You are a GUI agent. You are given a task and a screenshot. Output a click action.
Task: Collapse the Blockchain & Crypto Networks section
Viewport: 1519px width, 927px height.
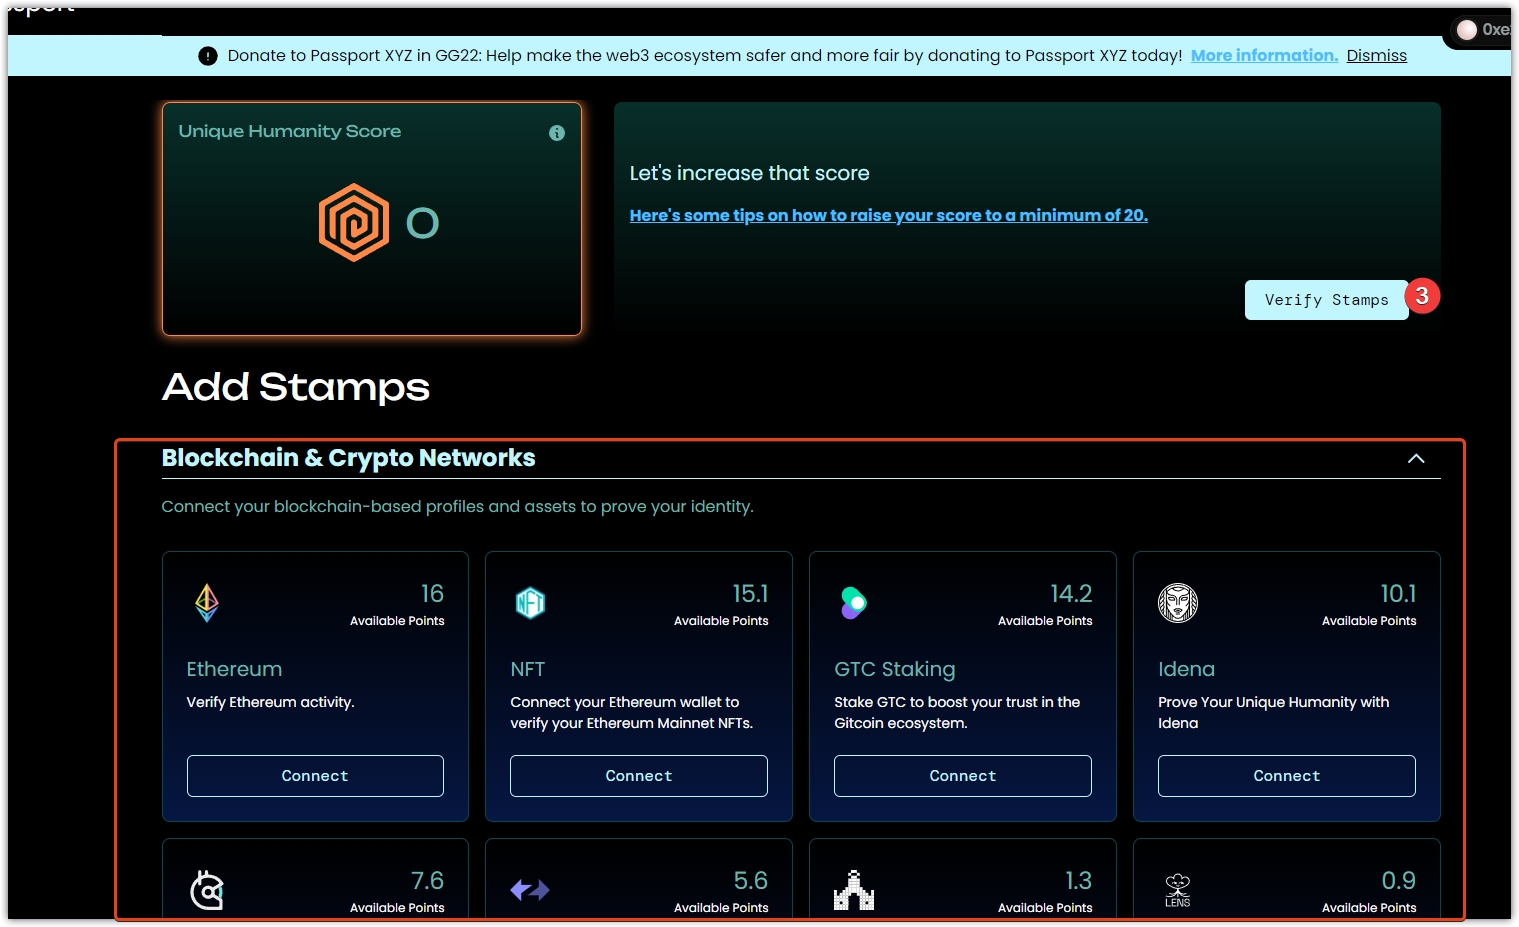point(1416,458)
